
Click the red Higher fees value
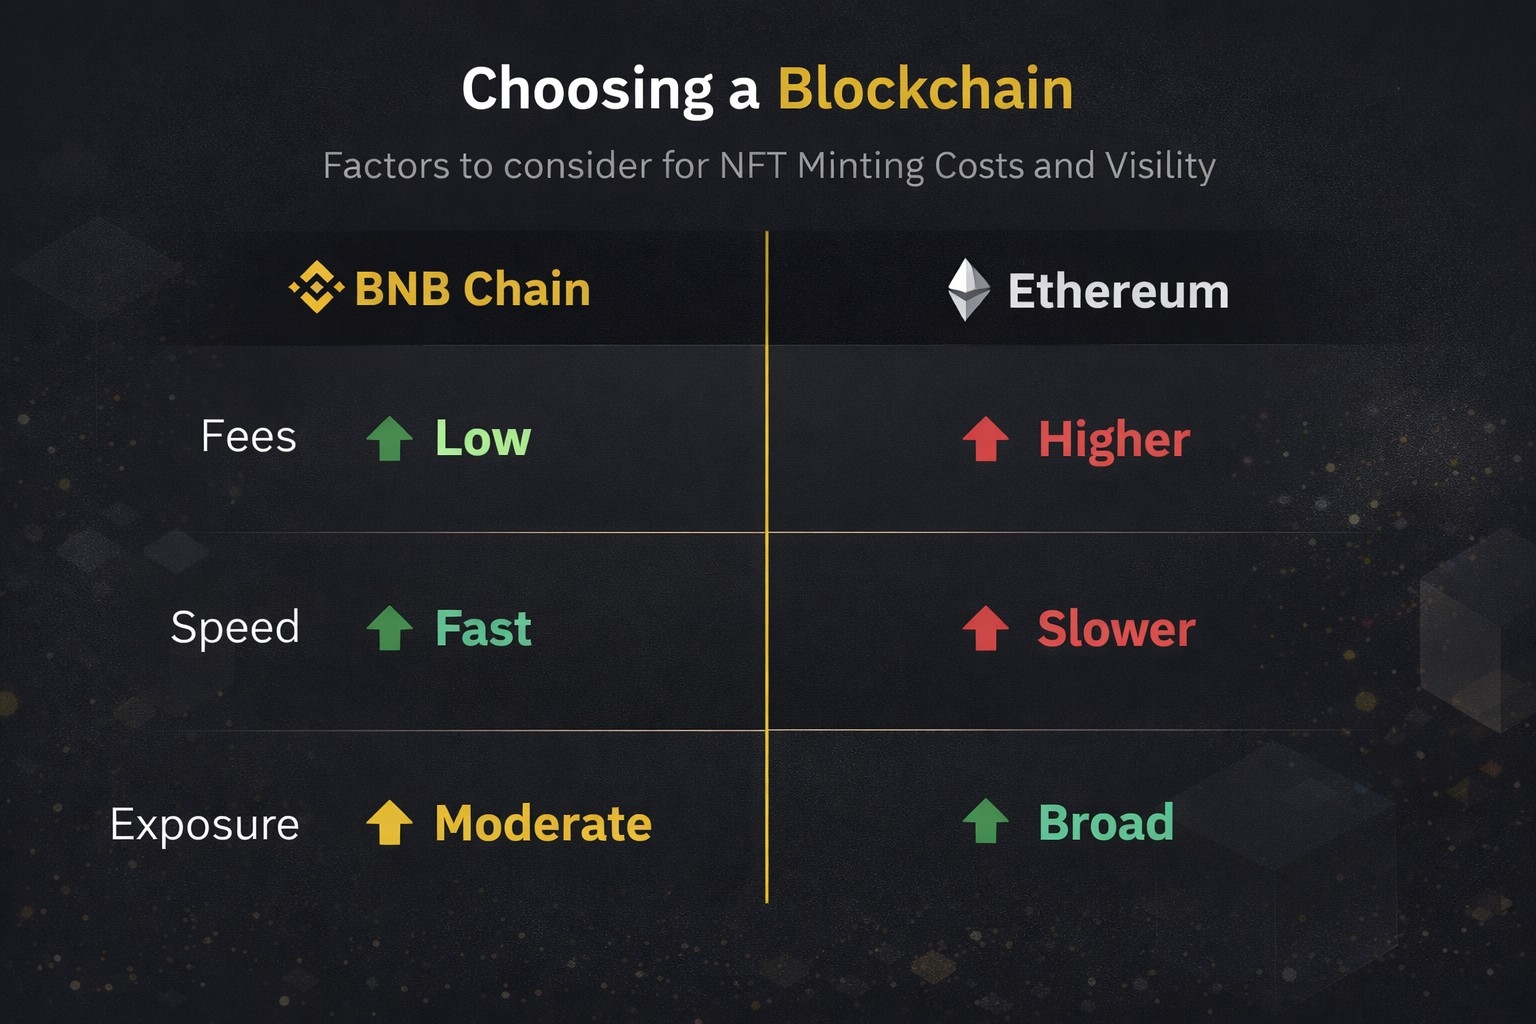click(1114, 439)
